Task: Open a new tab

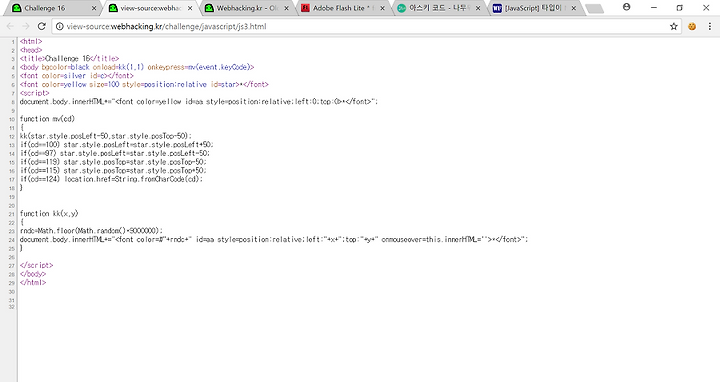Action: click(x=595, y=9)
